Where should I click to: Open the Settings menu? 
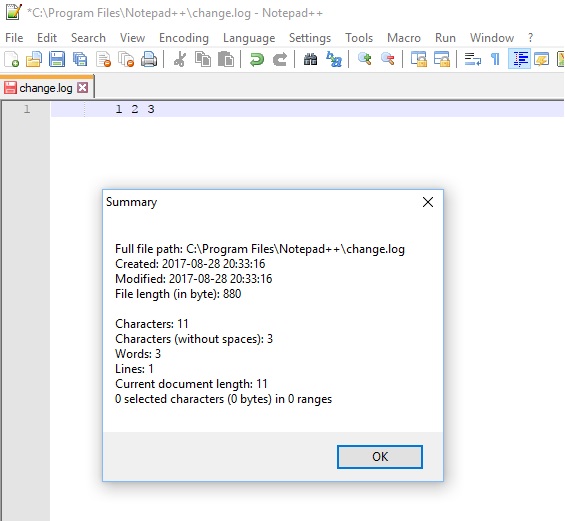point(310,38)
